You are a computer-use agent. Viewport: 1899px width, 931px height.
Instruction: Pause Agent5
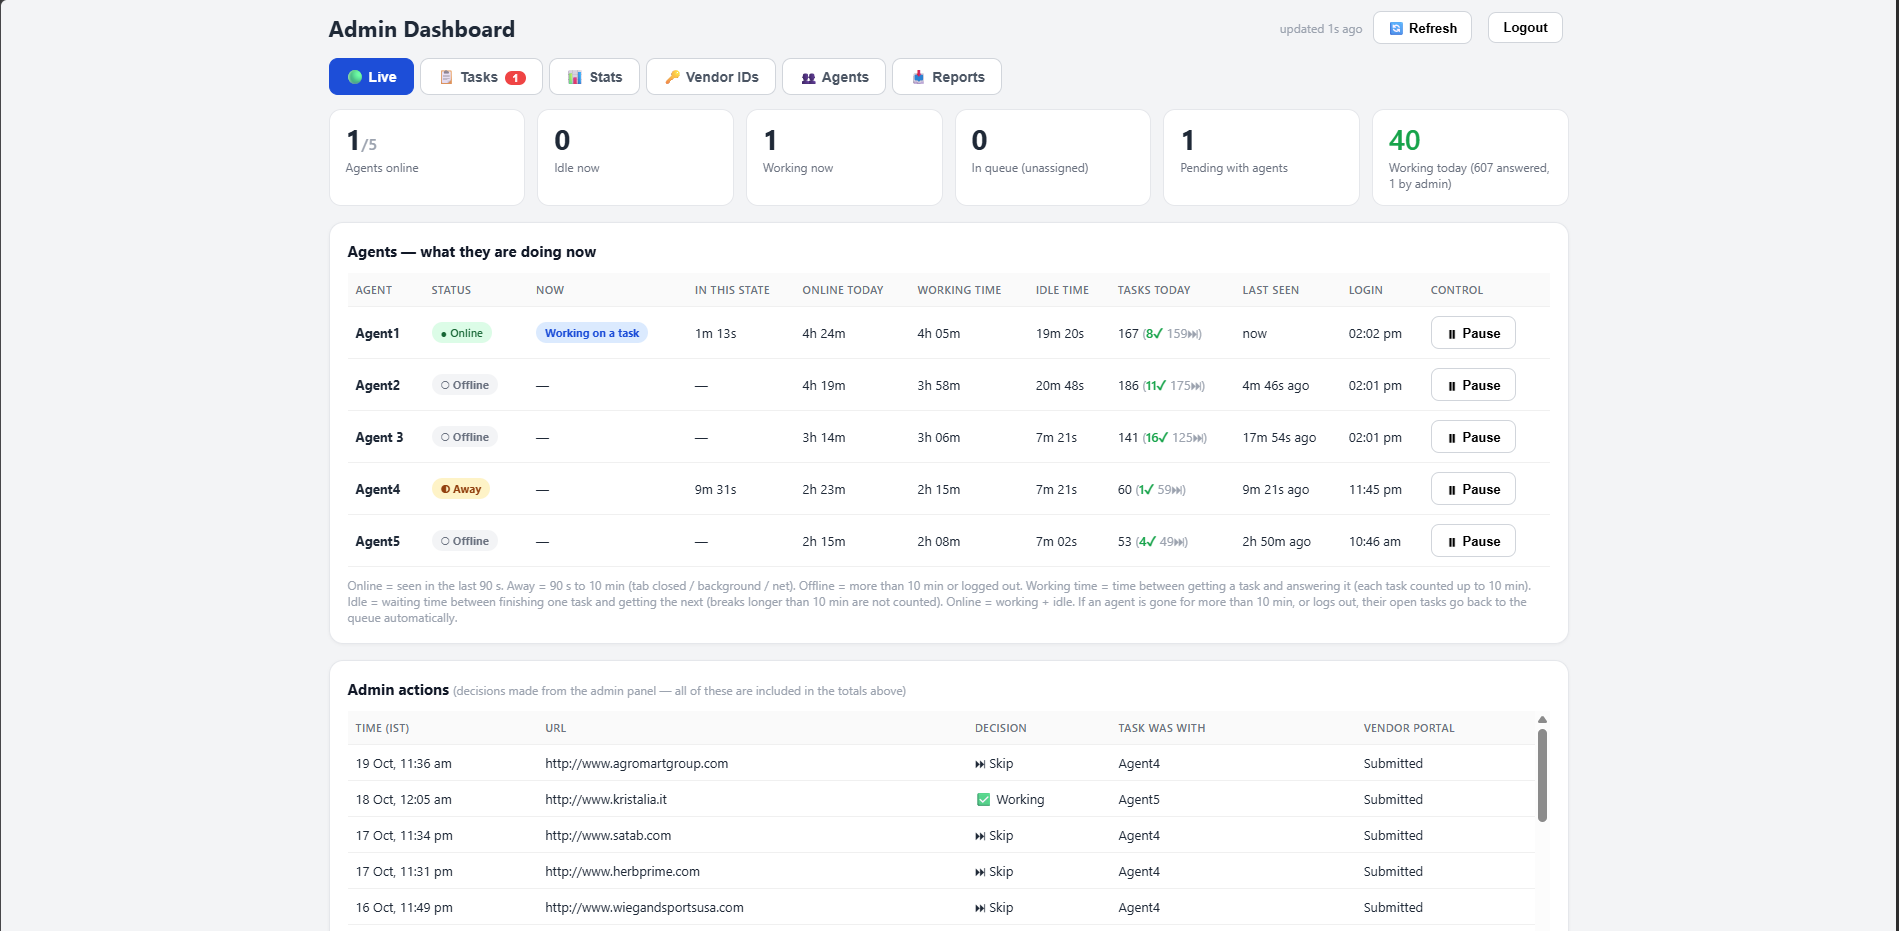coord(1473,541)
